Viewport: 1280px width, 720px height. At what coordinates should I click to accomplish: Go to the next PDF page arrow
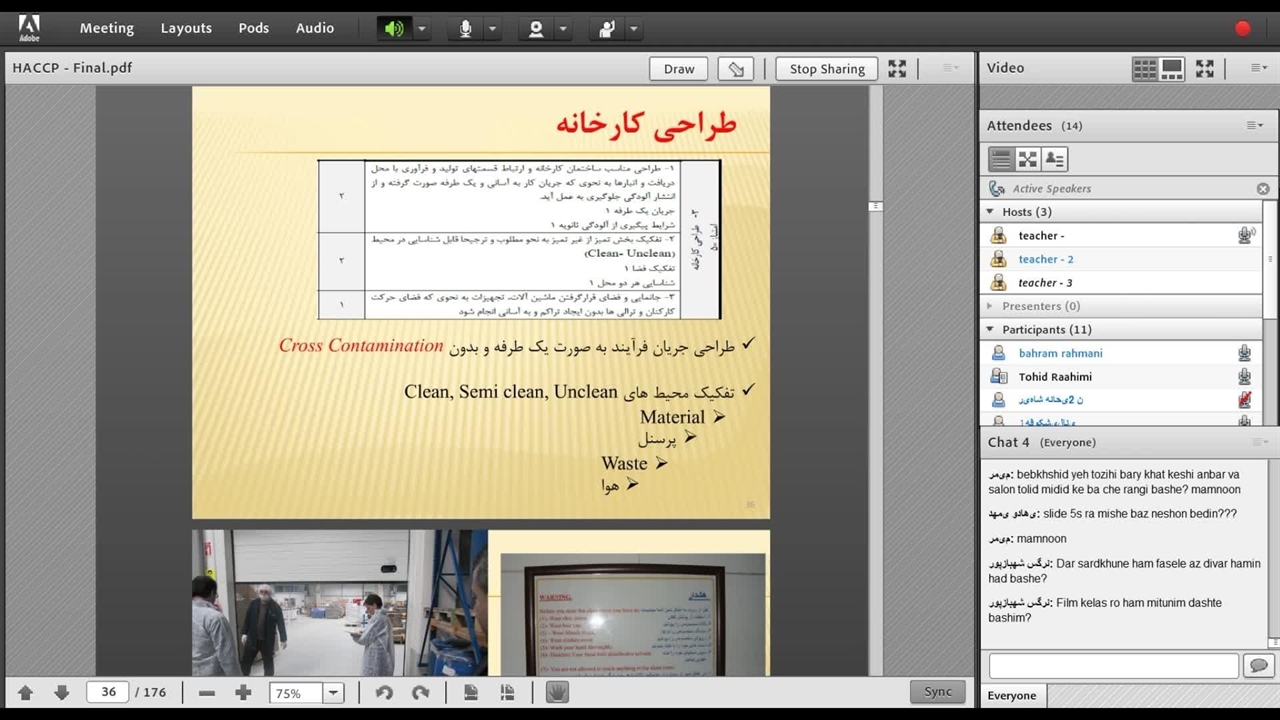(x=61, y=692)
